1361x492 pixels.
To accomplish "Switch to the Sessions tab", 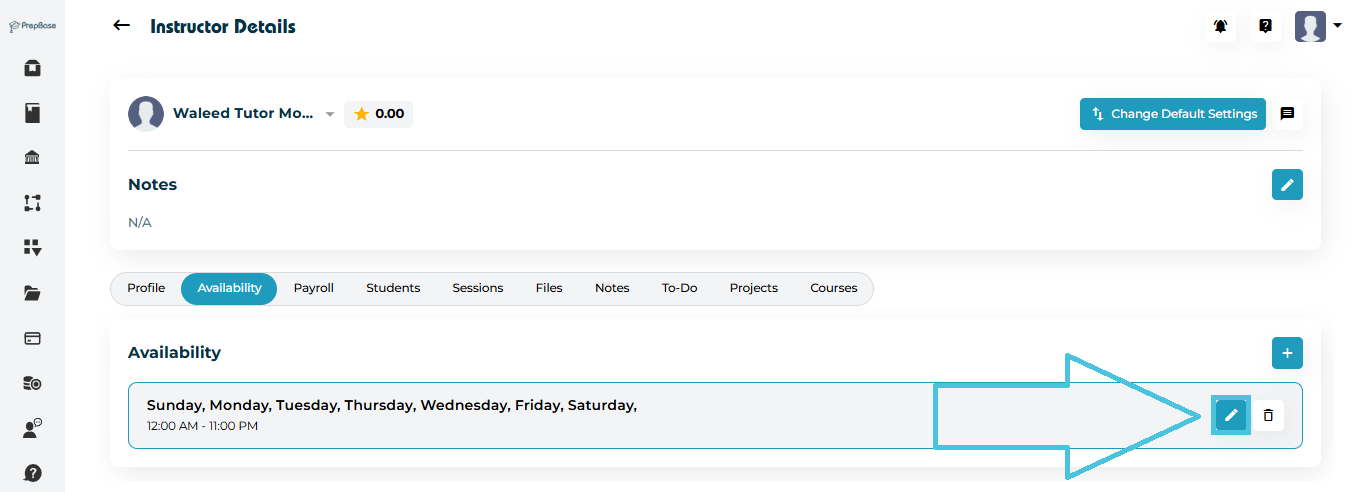I will tap(477, 288).
